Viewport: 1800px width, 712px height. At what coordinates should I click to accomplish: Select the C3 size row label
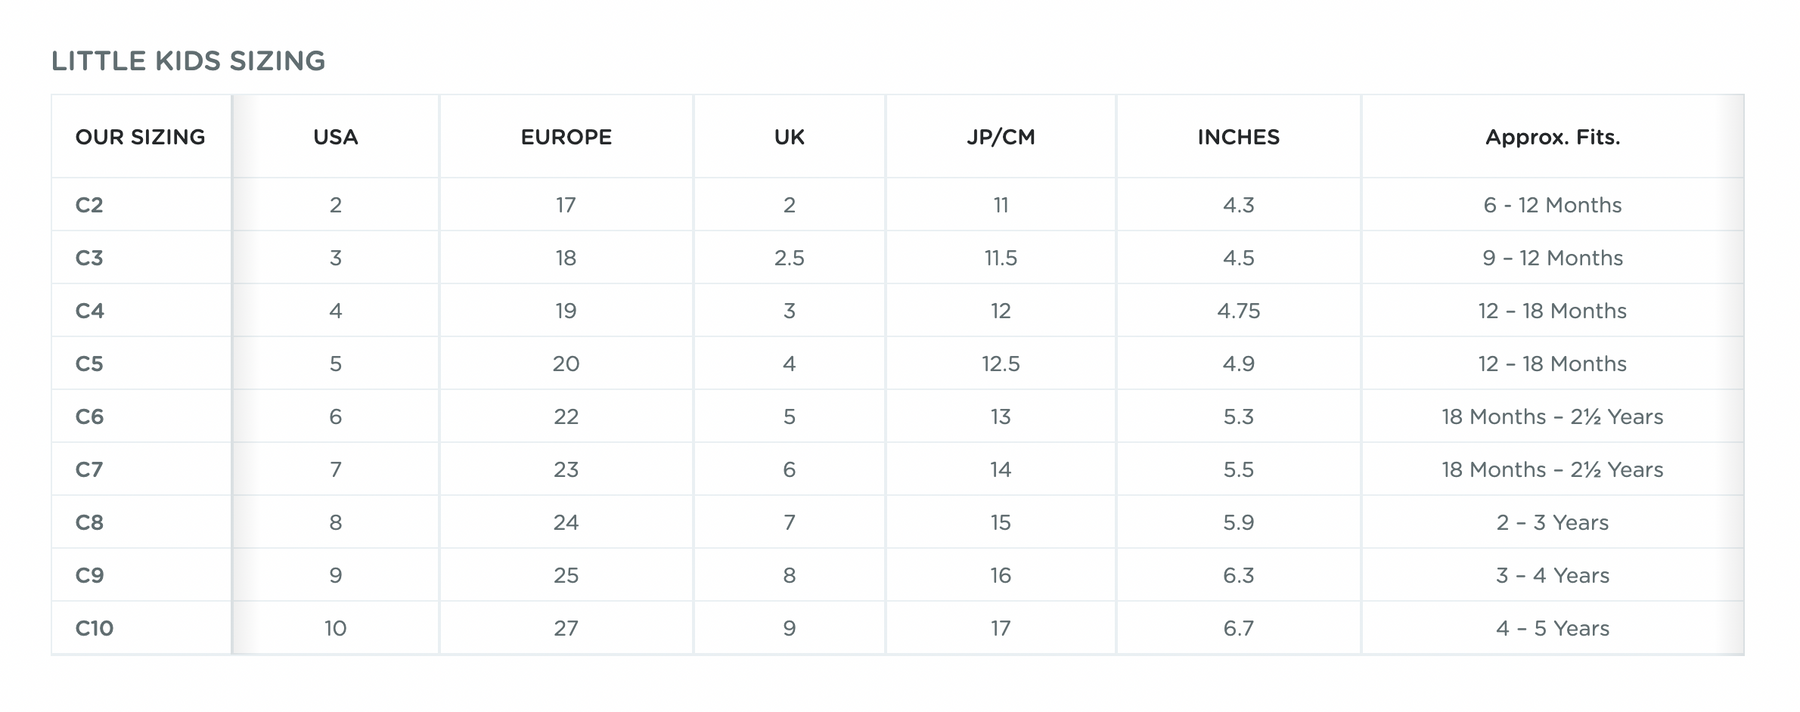[89, 258]
